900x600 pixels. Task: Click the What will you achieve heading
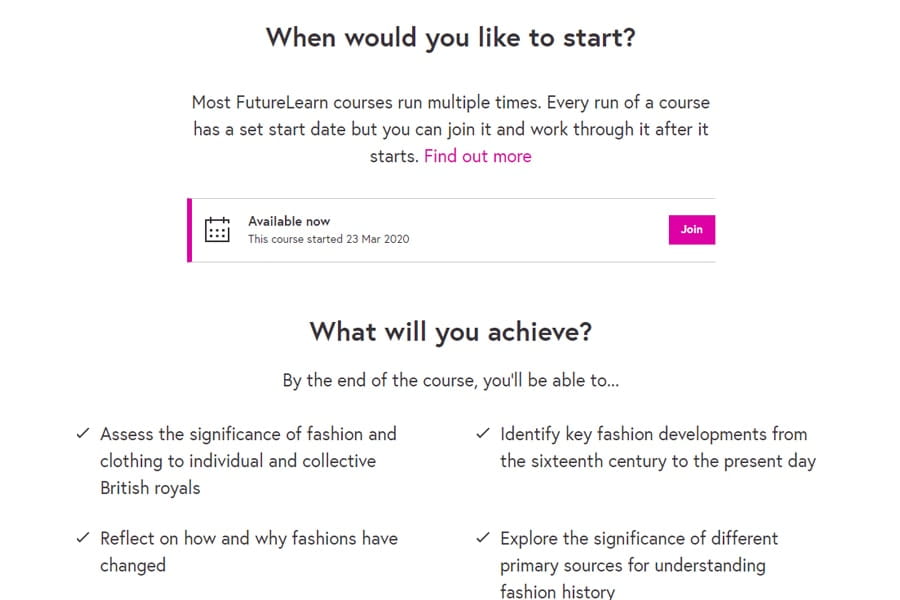pos(450,331)
